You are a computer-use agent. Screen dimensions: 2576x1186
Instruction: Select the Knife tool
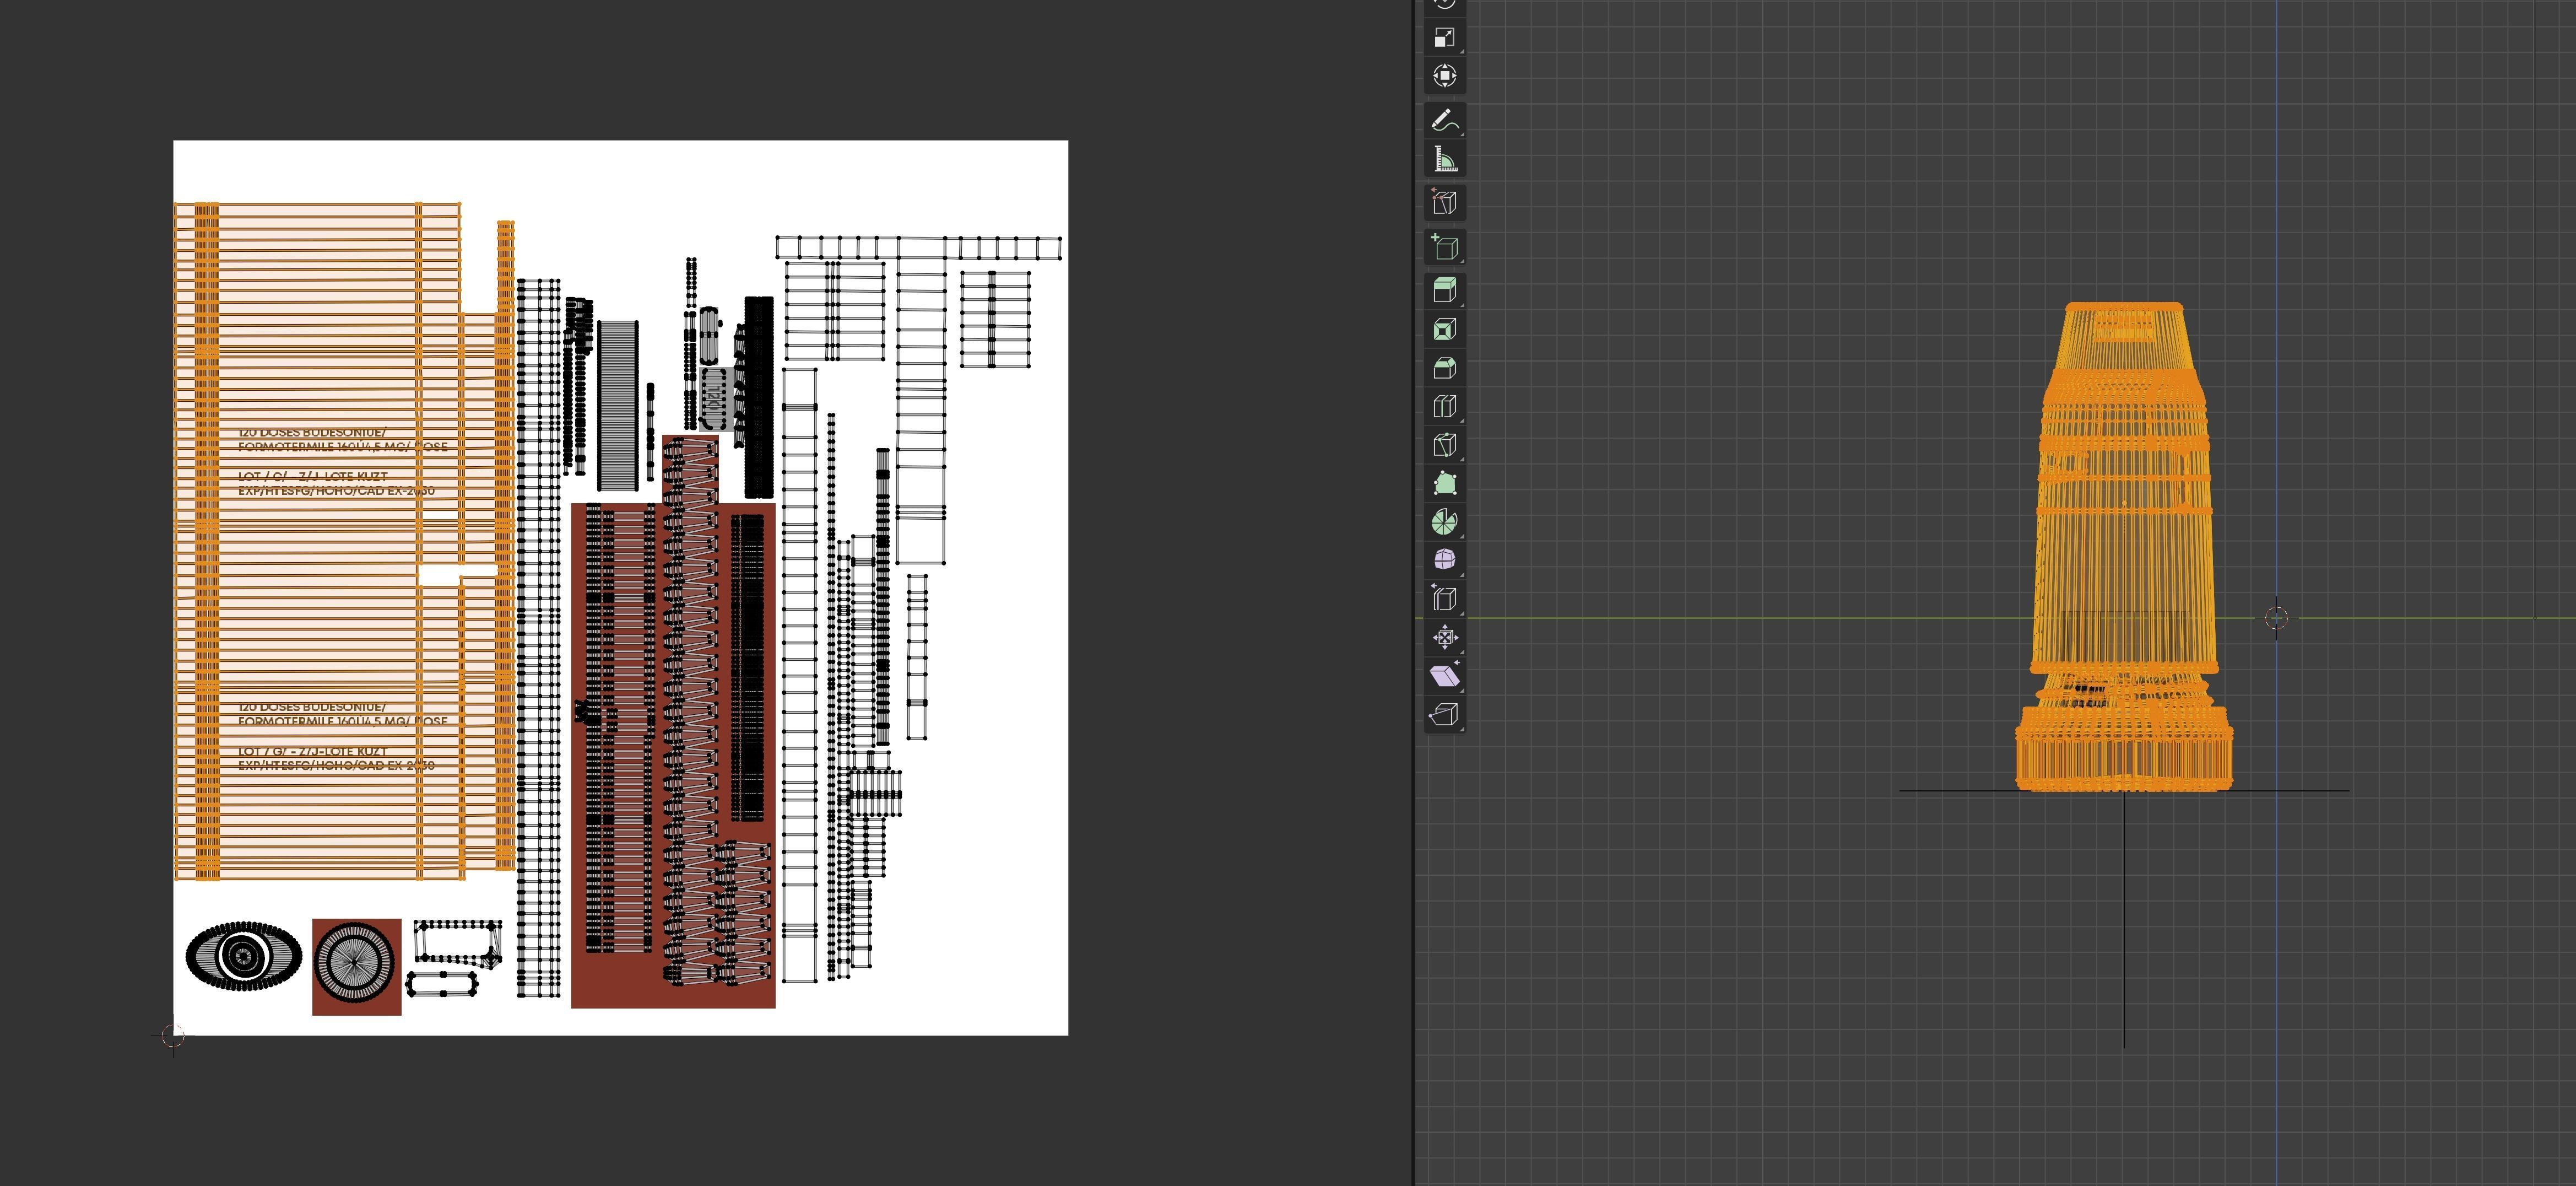pyautogui.click(x=1444, y=445)
